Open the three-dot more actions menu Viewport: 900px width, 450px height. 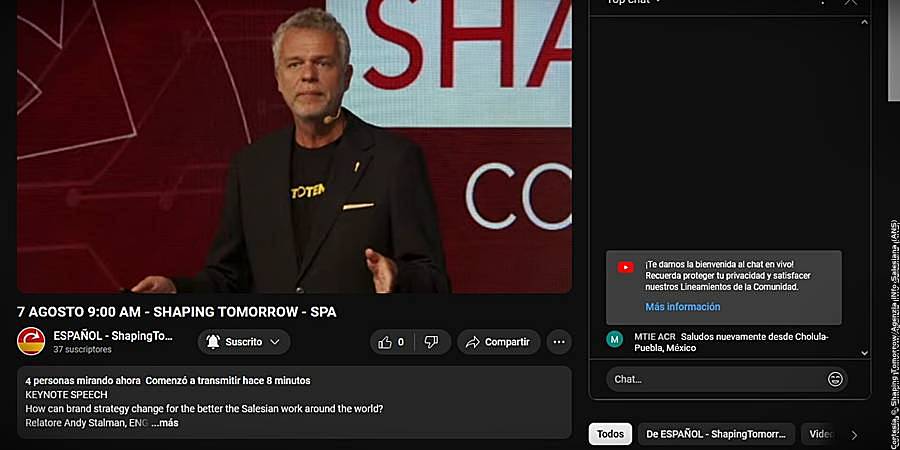(x=559, y=342)
